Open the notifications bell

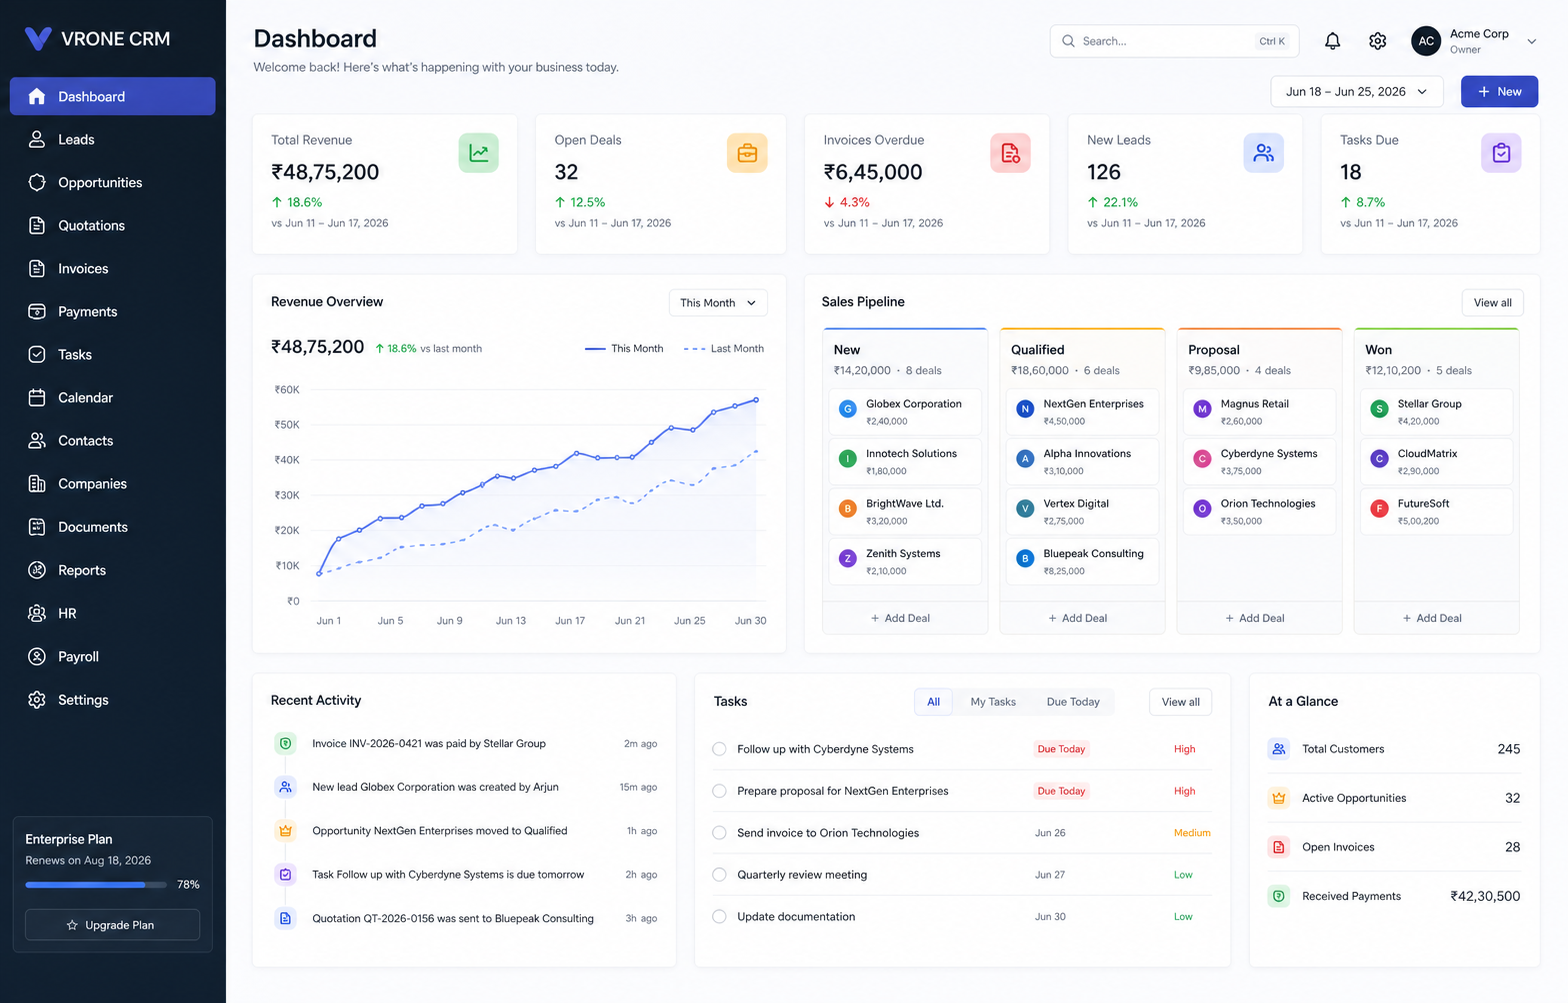click(x=1332, y=41)
